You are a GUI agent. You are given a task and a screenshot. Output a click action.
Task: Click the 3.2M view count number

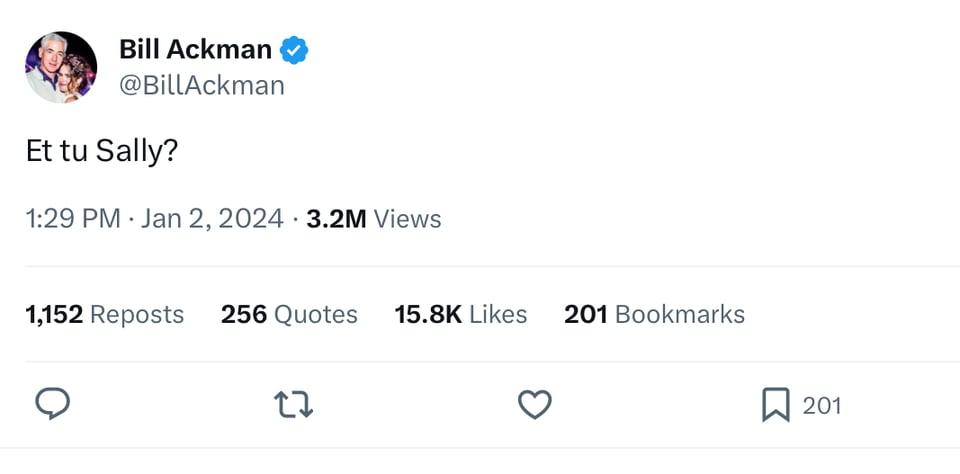(x=336, y=218)
